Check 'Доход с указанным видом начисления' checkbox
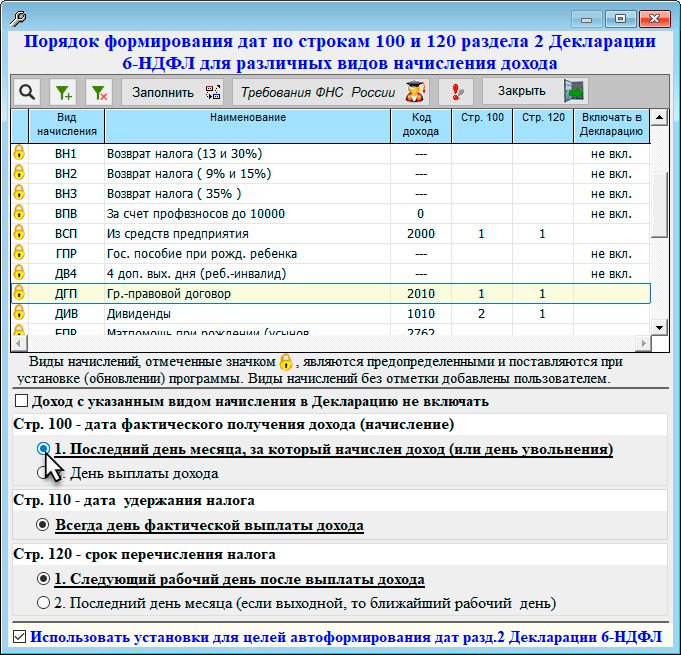 click(21, 400)
